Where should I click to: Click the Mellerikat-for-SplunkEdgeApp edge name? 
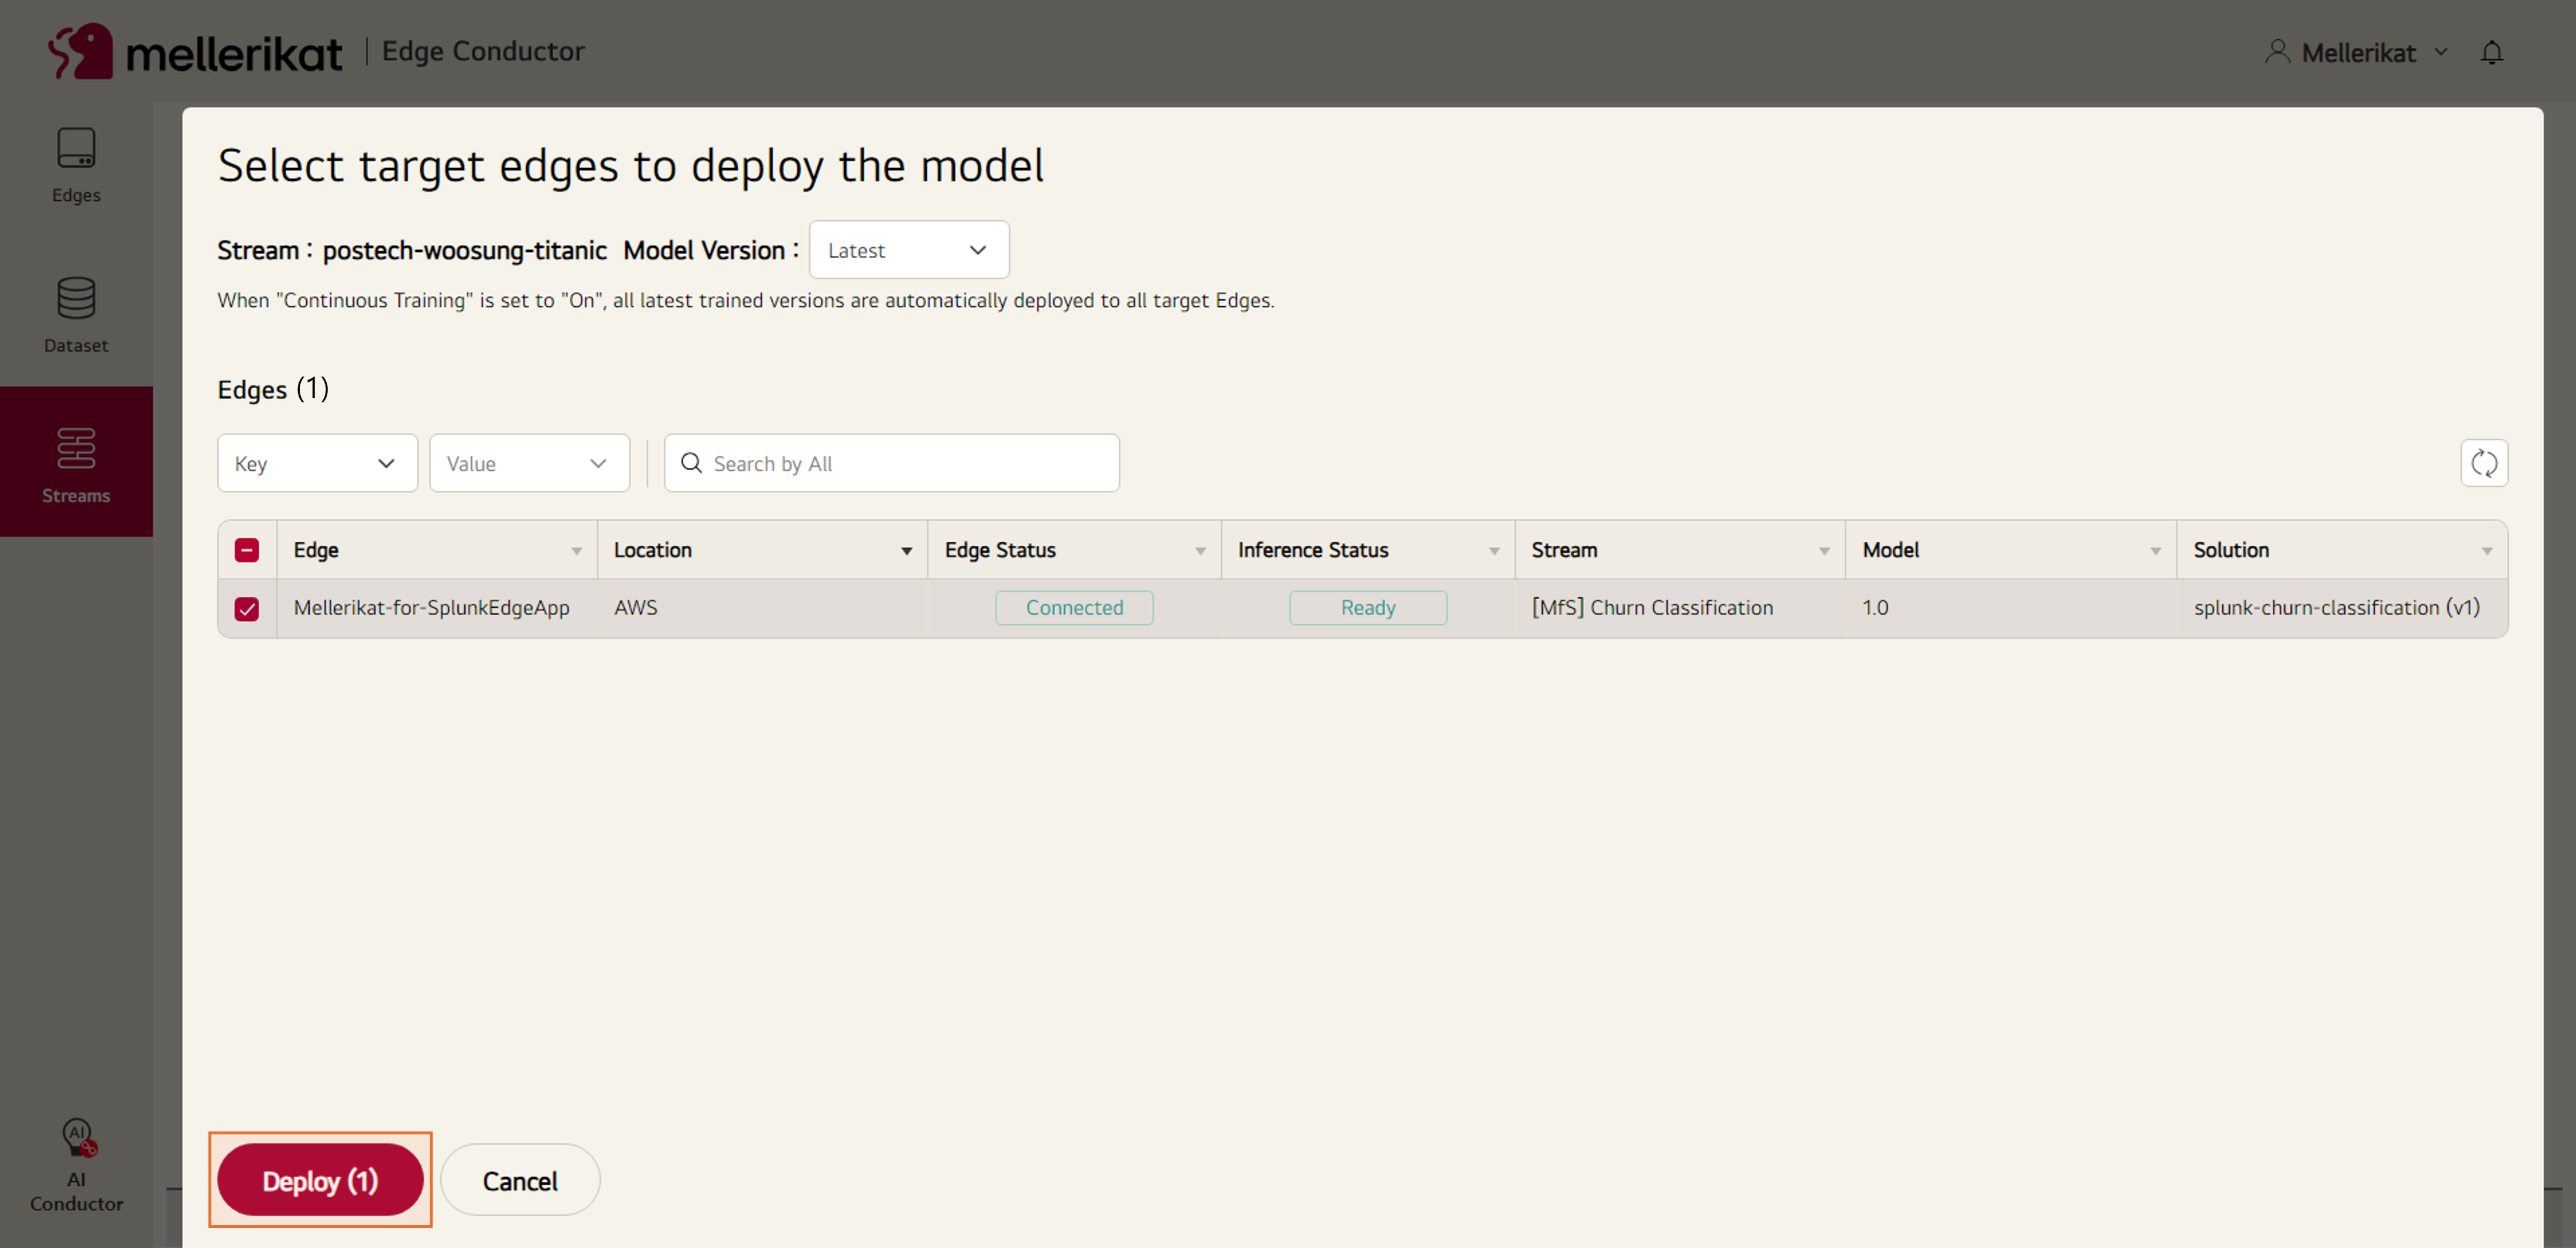pos(431,608)
